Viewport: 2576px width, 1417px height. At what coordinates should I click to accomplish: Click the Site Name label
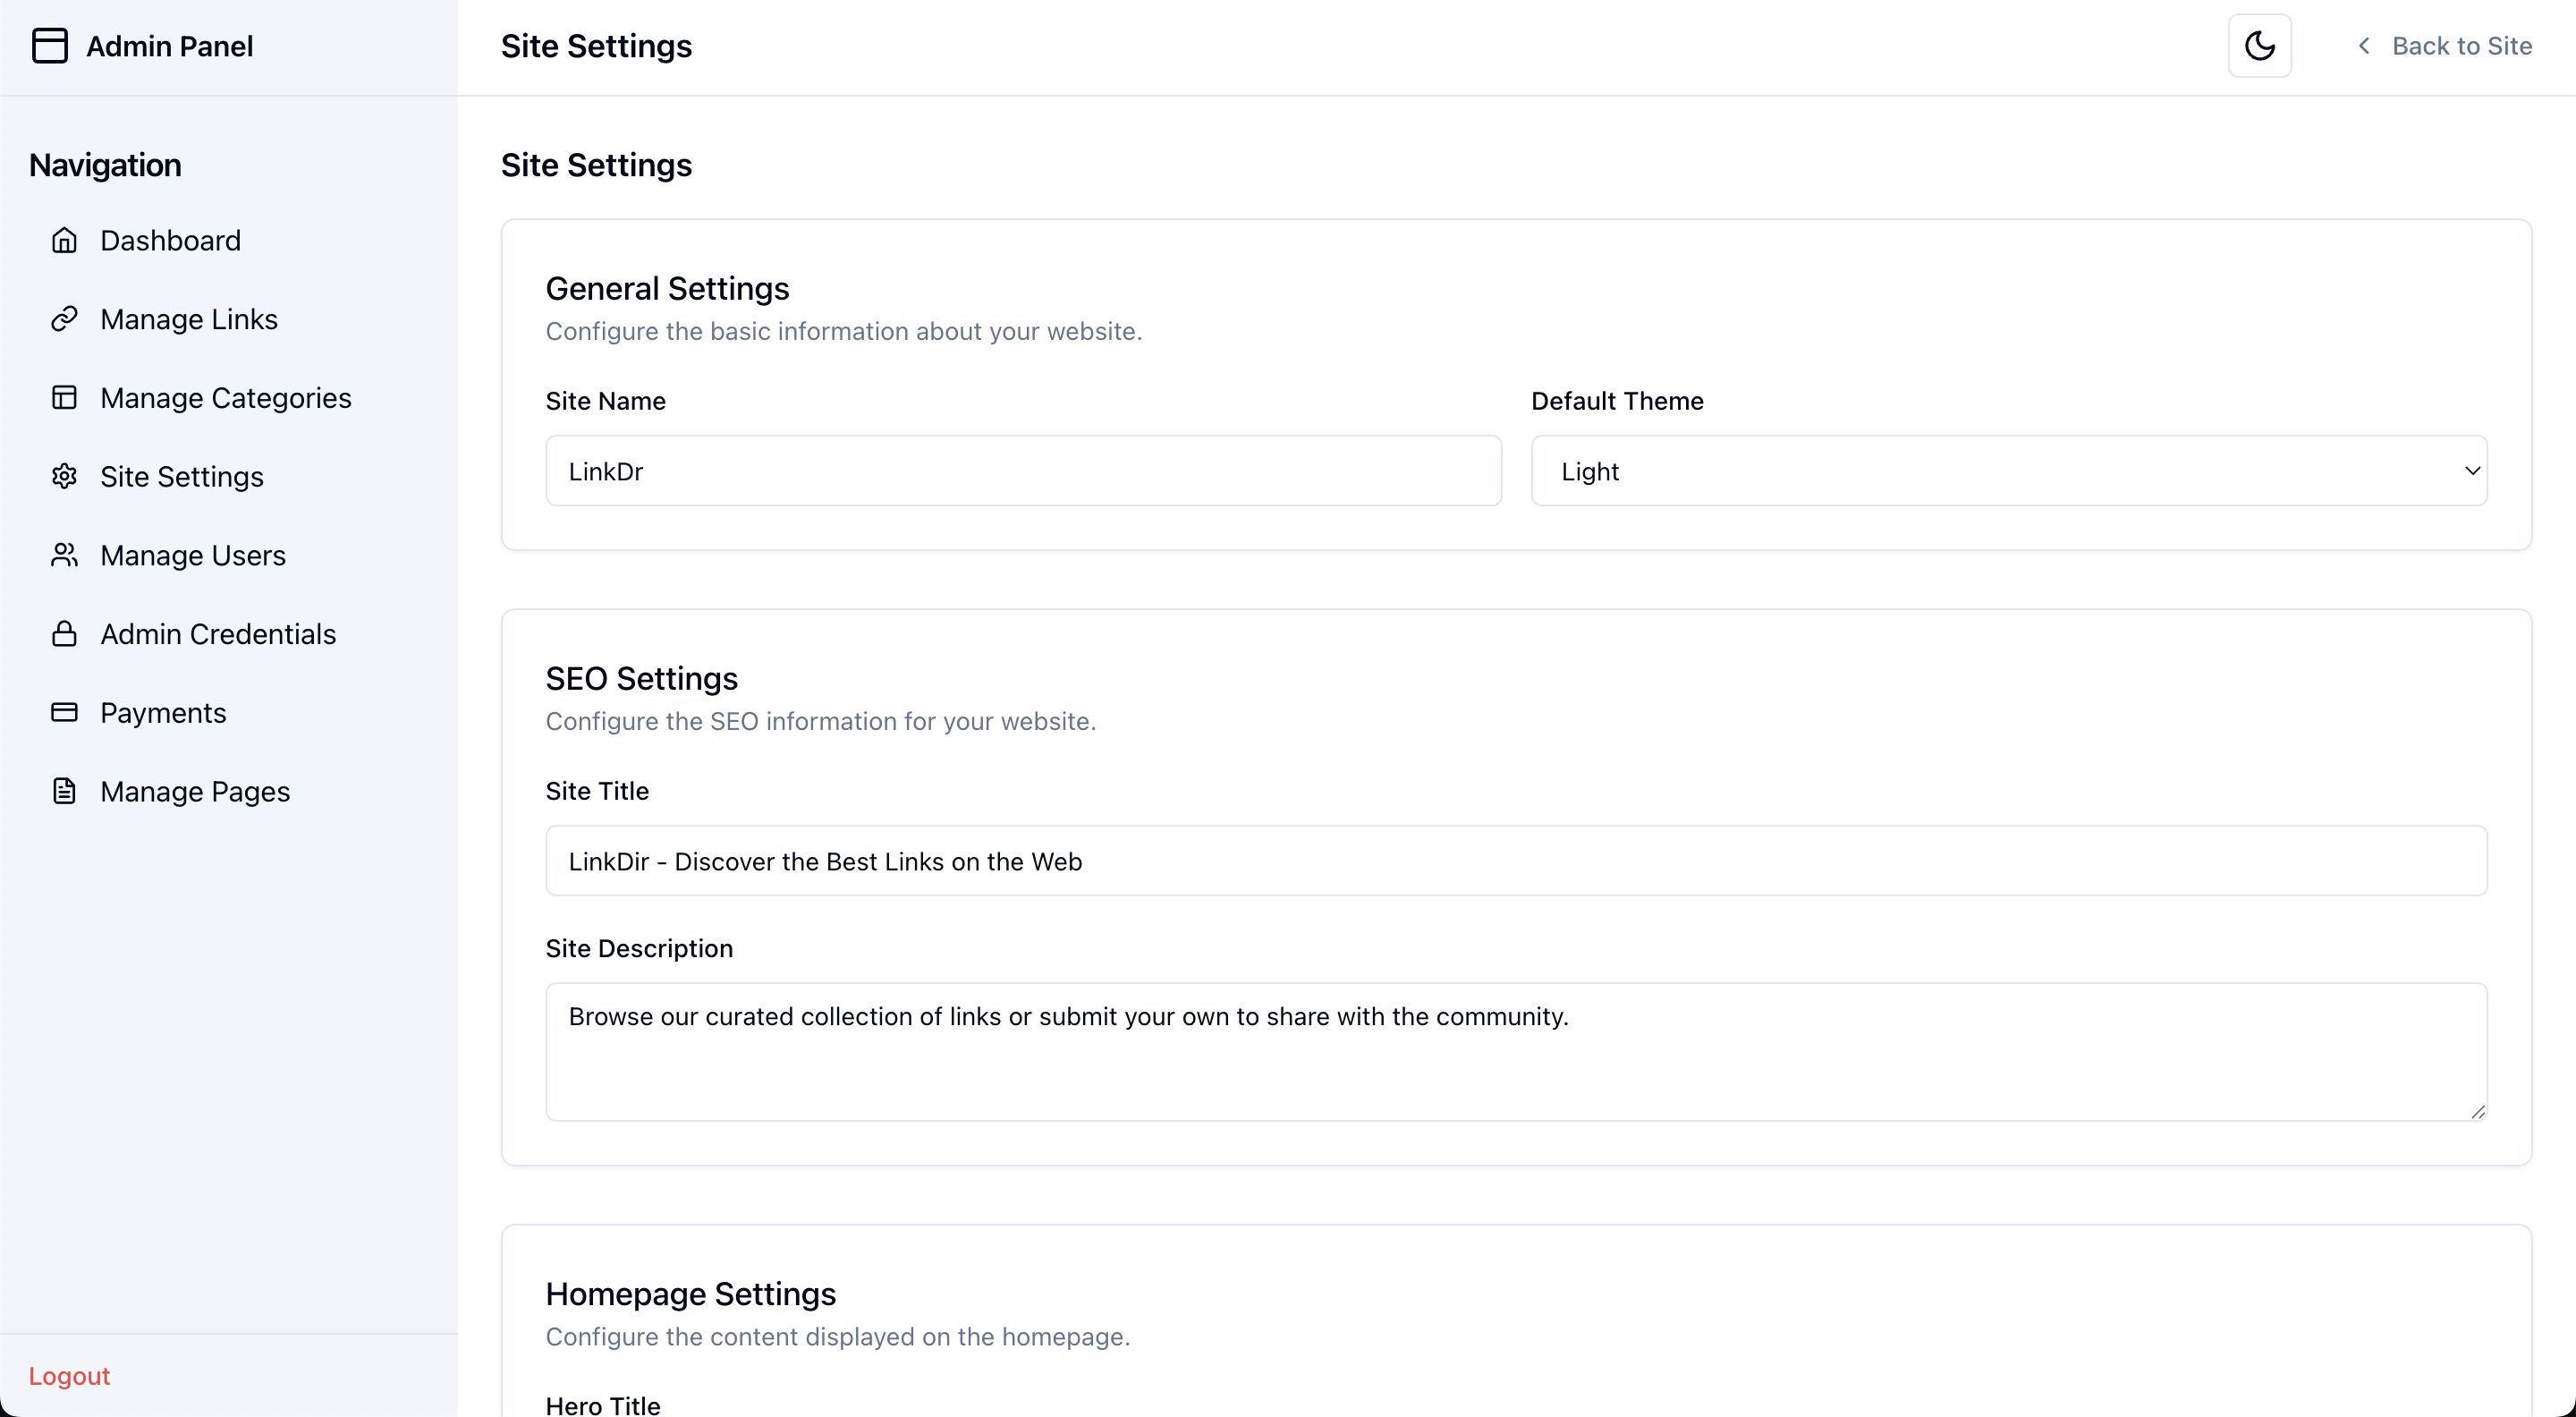tap(605, 401)
